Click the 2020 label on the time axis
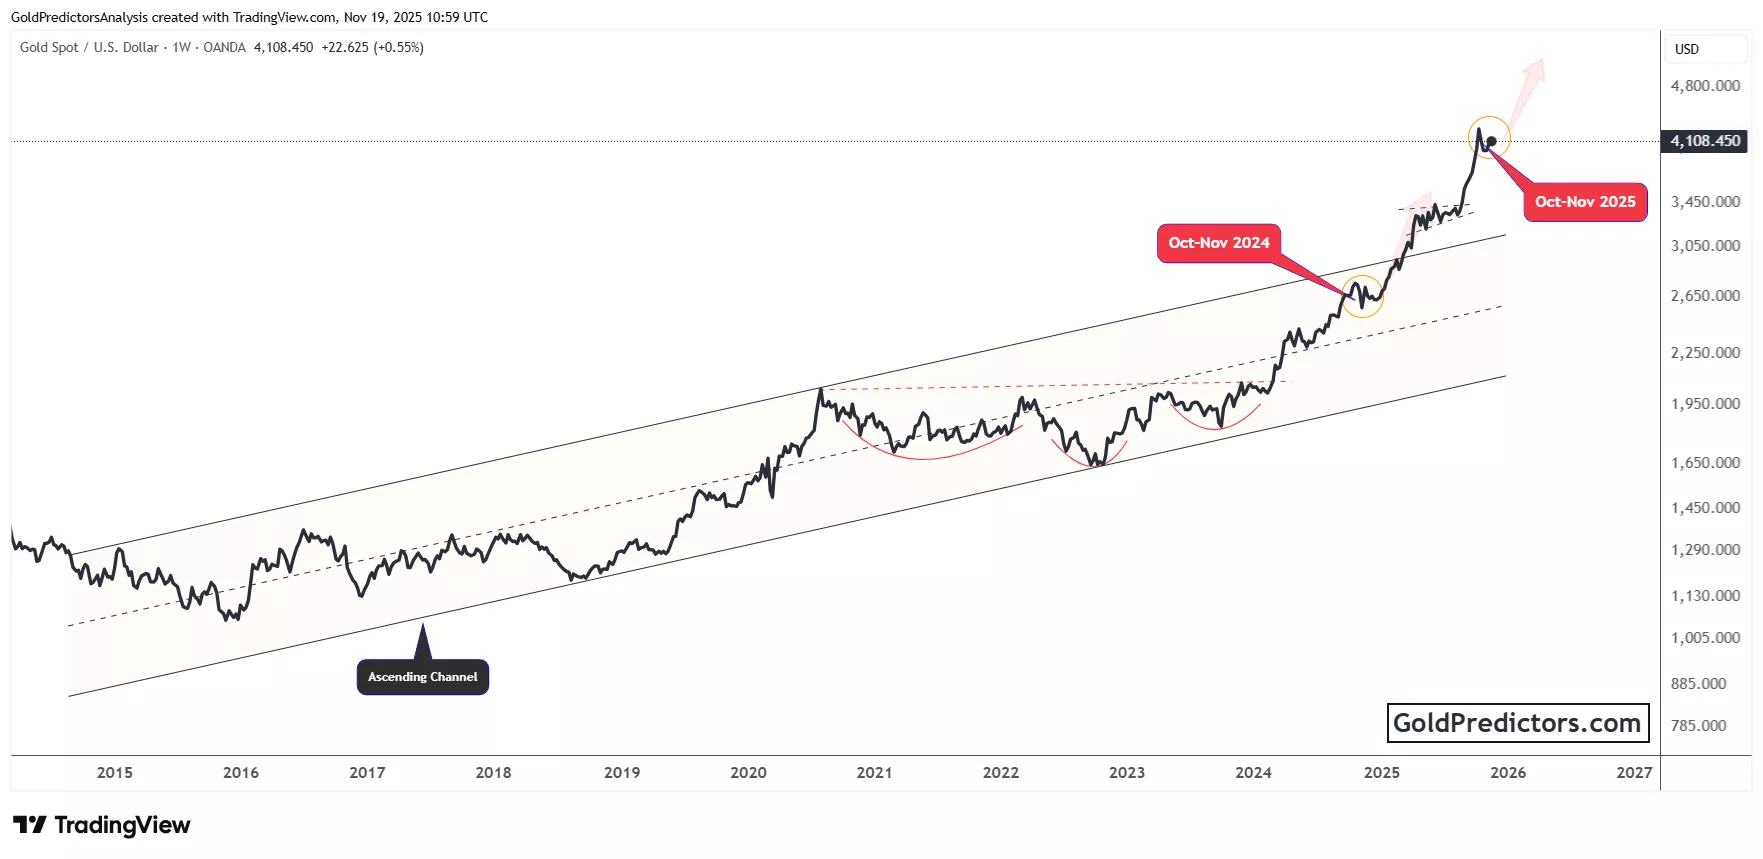Screen dimensions: 1763x859 748,772
